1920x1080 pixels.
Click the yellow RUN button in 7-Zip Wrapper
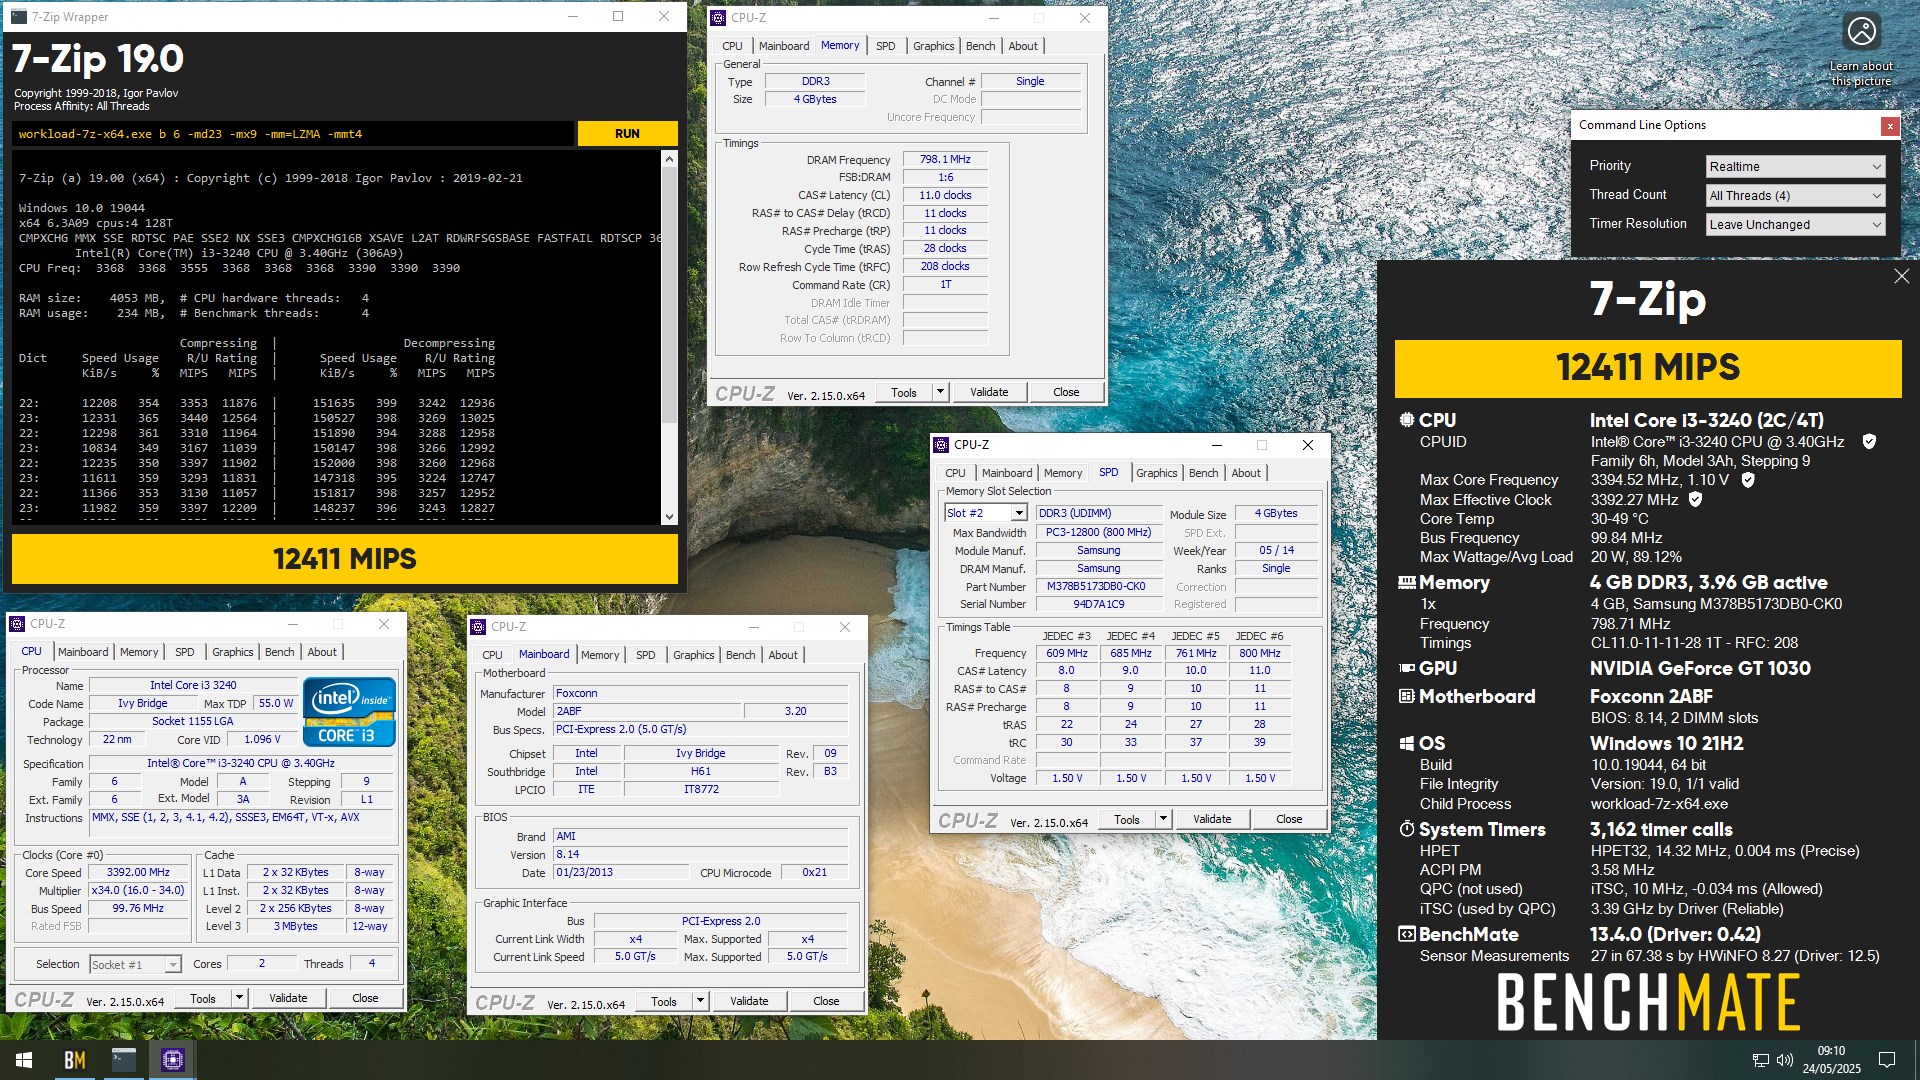pos(627,134)
